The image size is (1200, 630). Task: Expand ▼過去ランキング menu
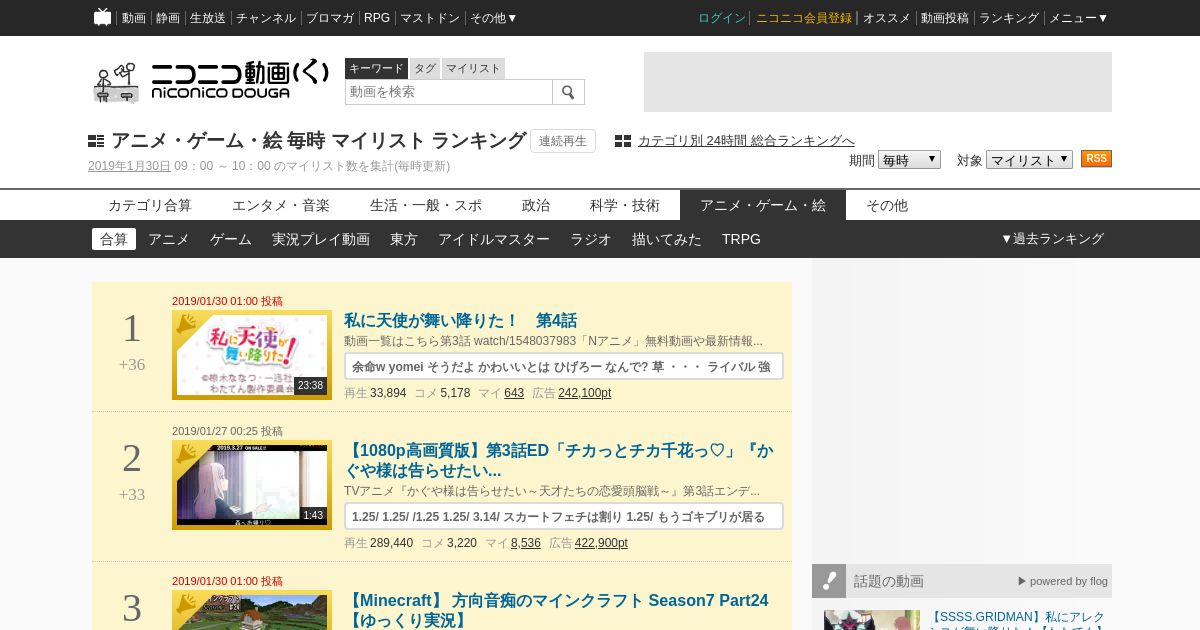1052,239
